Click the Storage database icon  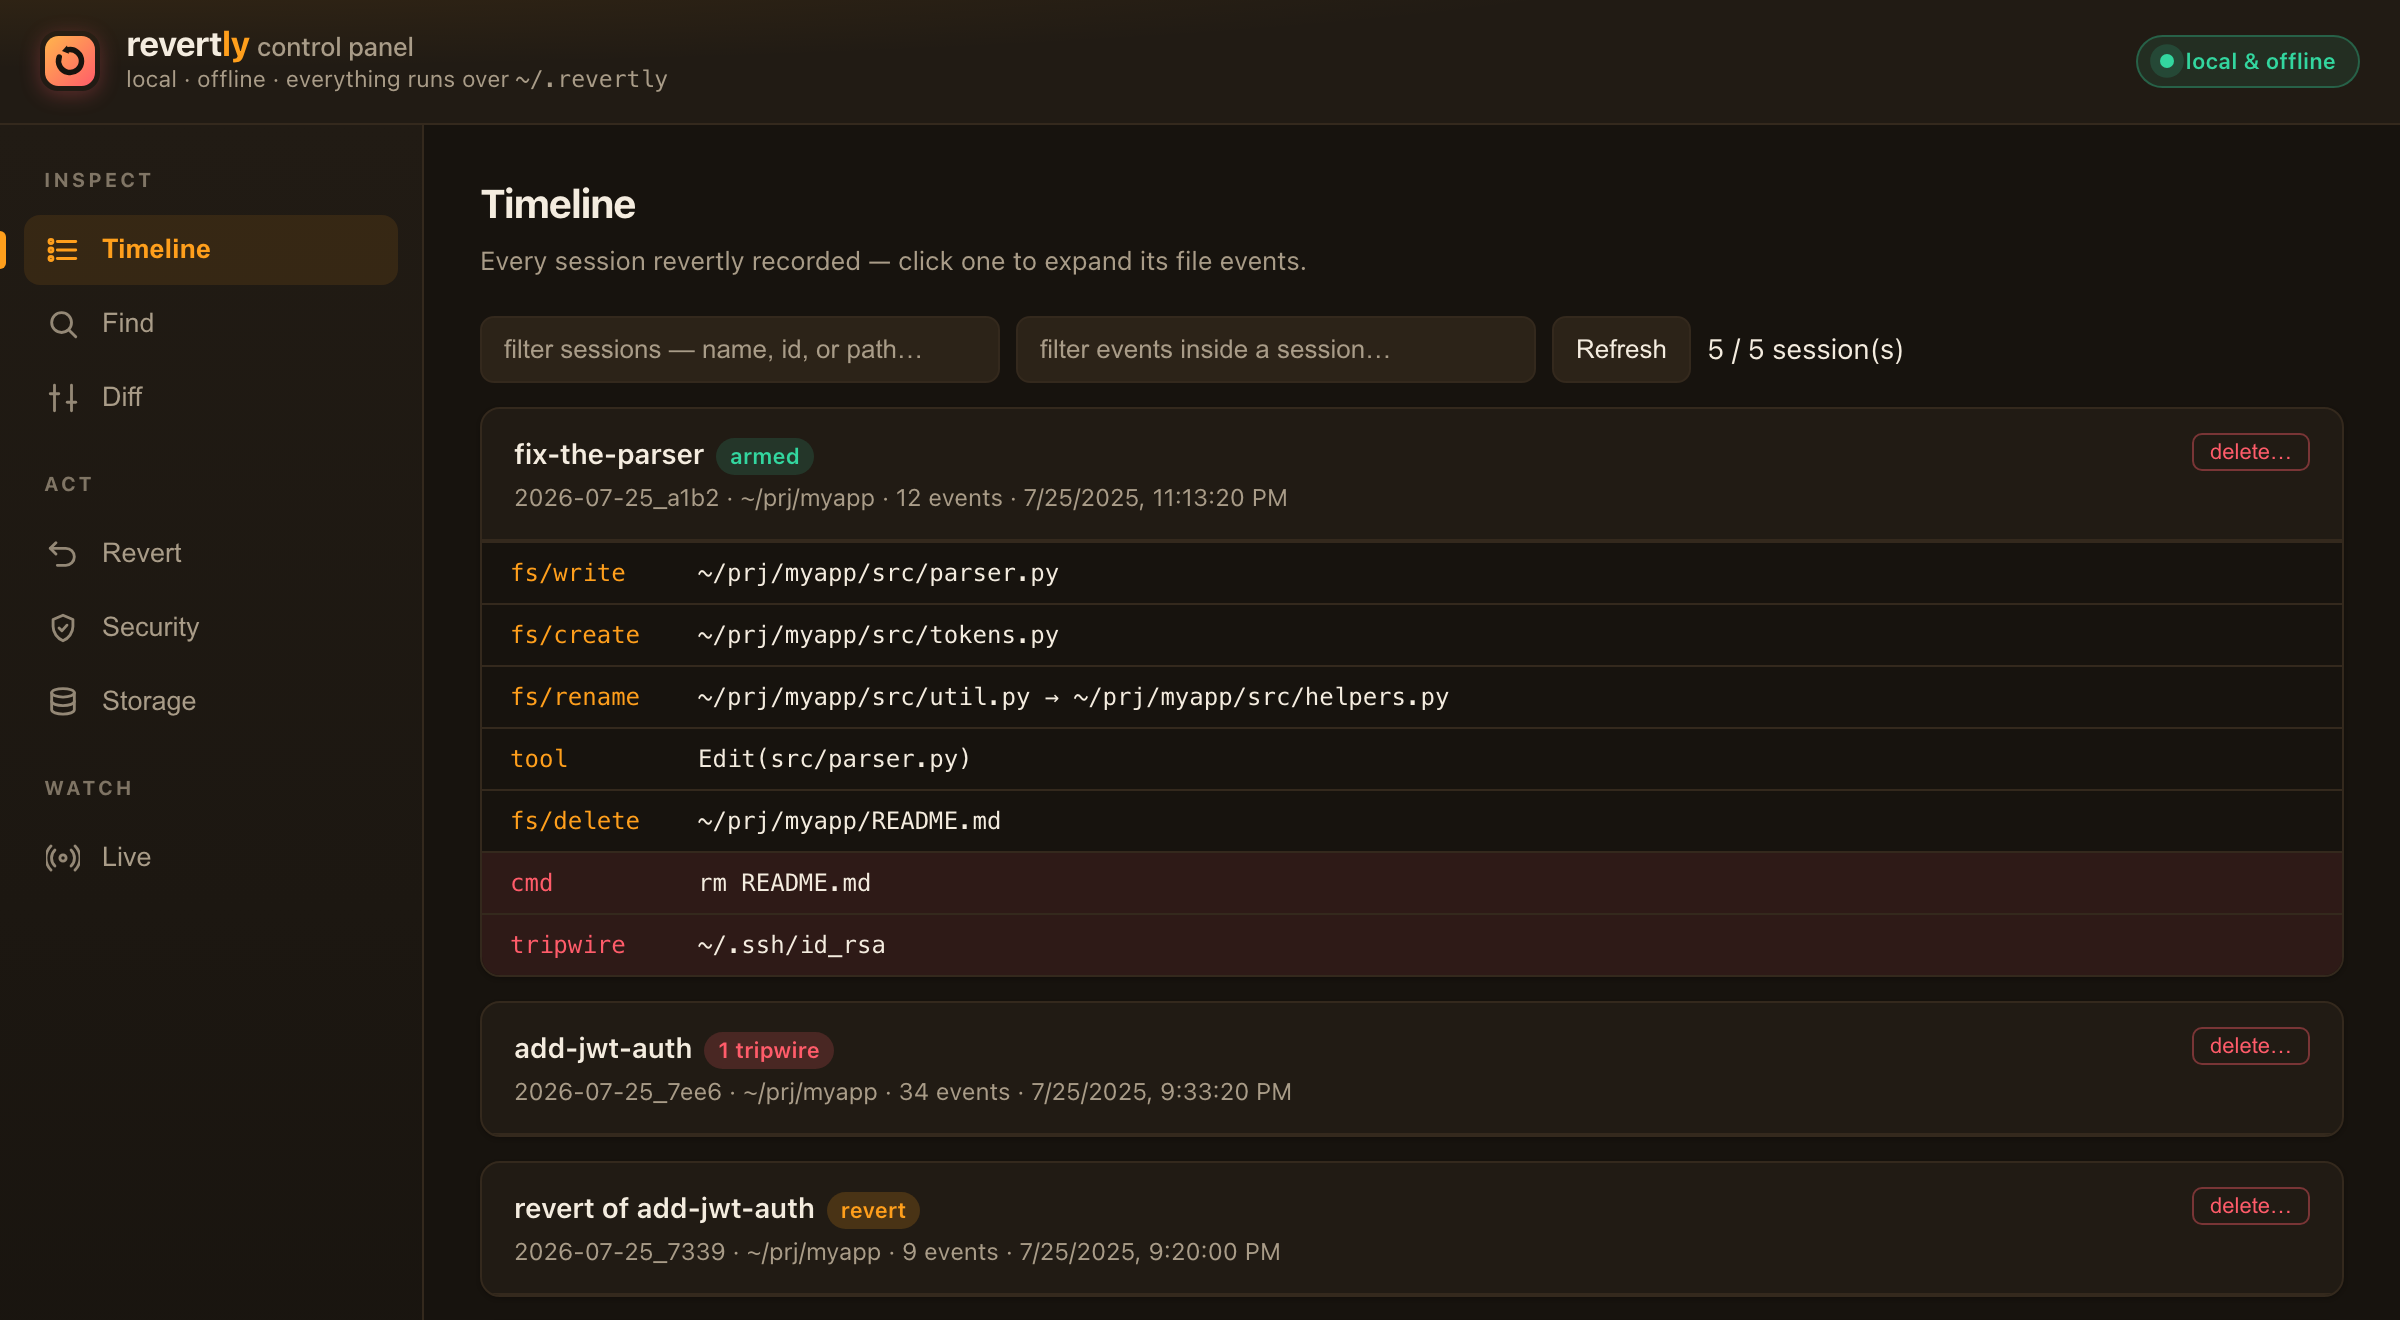click(x=63, y=702)
